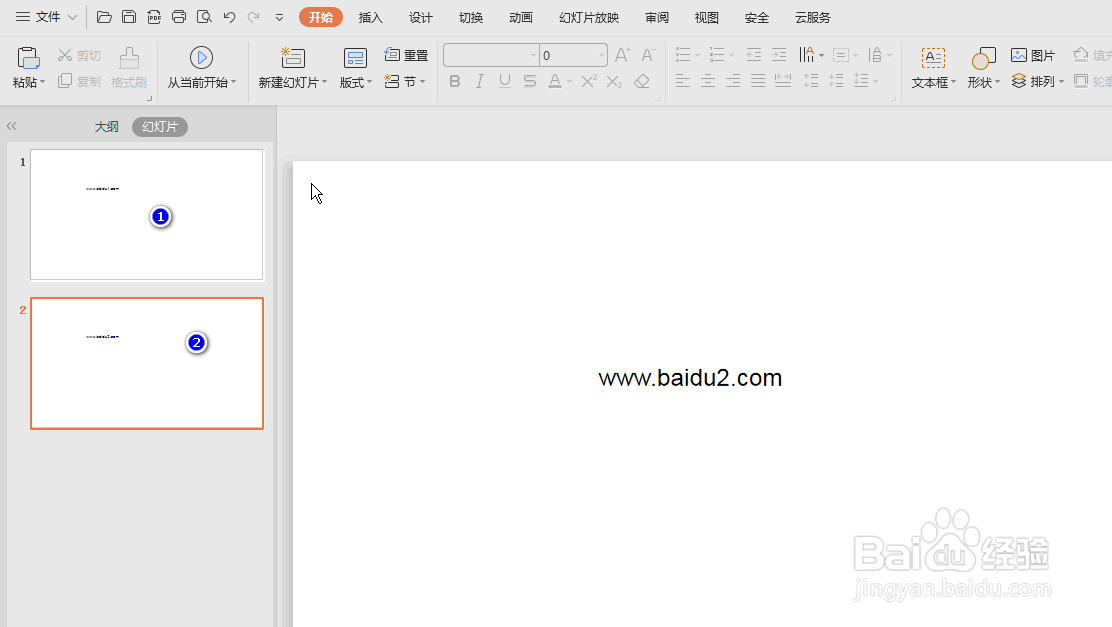Toggle strikethrough formatting
Viewport: 1112px width, 627px height.
pyautogui.click(x=530, y=82)
